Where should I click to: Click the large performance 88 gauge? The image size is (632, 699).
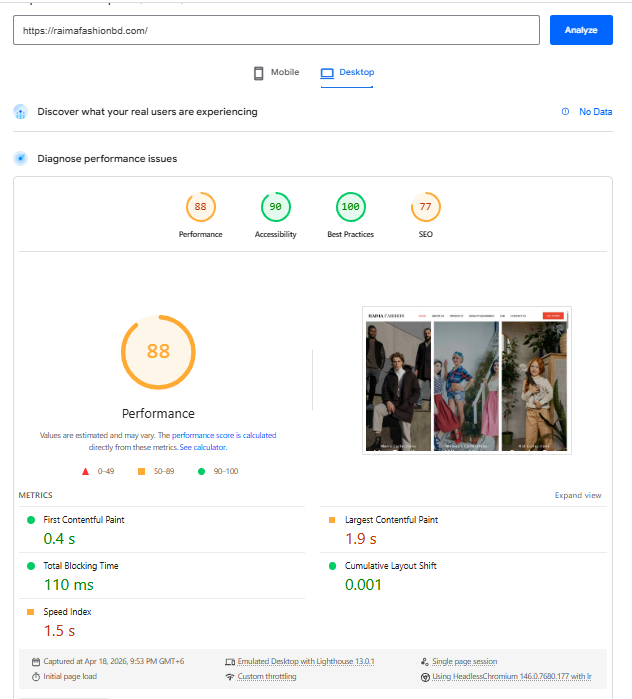pos(158,351)
